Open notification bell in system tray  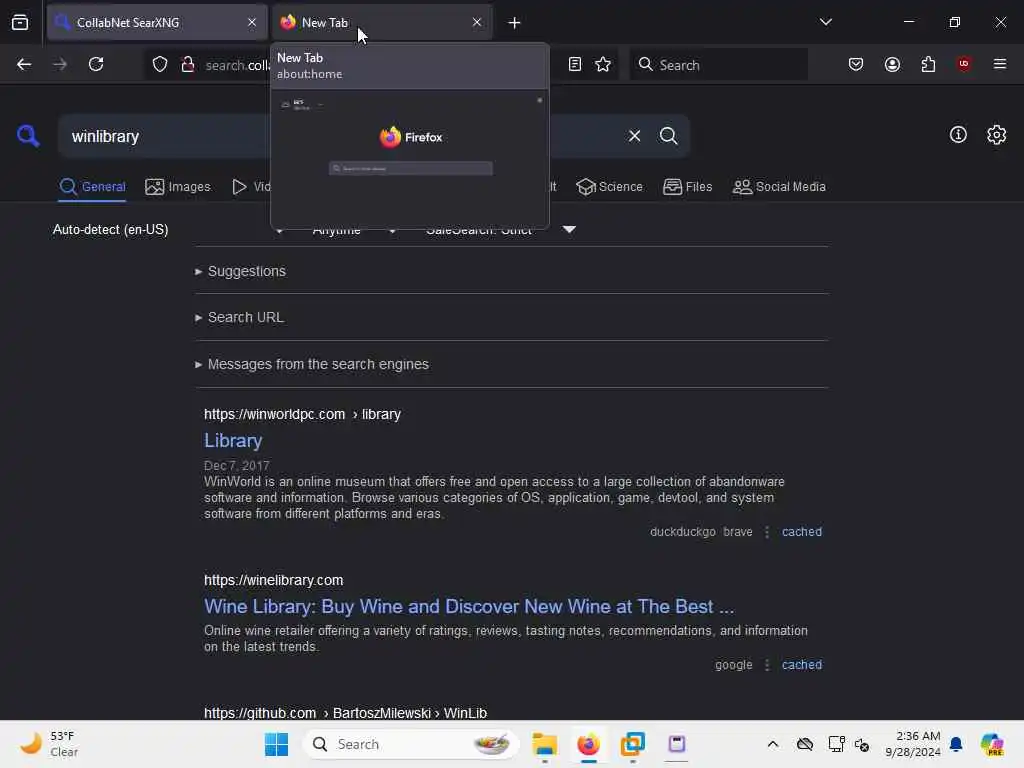pyautogui.click(x=956, y=744)
